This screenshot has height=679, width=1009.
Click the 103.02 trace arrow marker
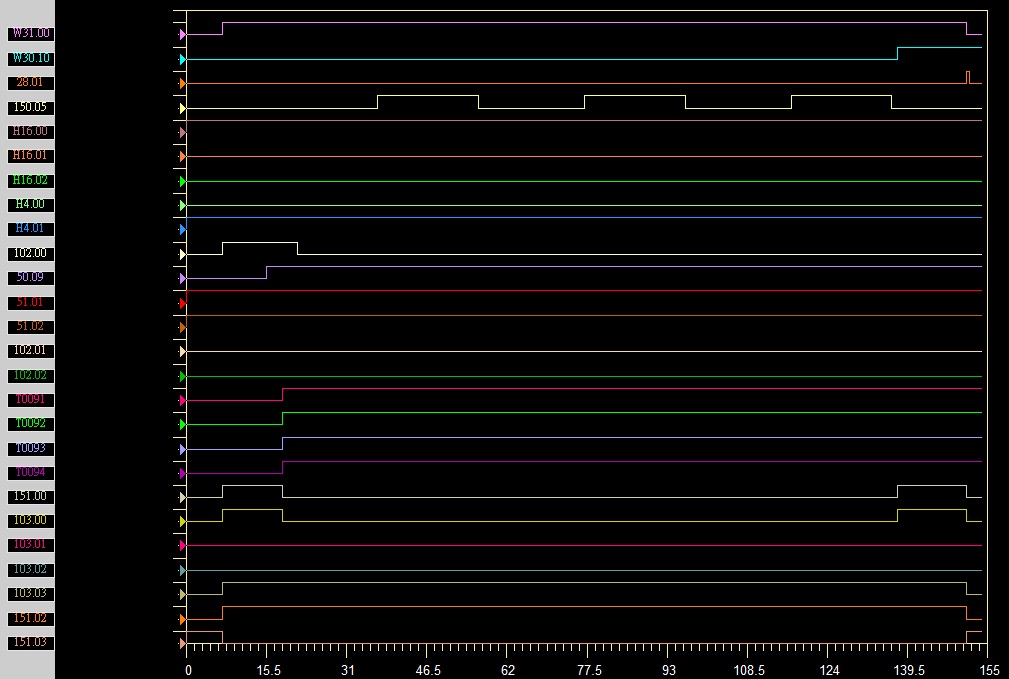point(182,570)
